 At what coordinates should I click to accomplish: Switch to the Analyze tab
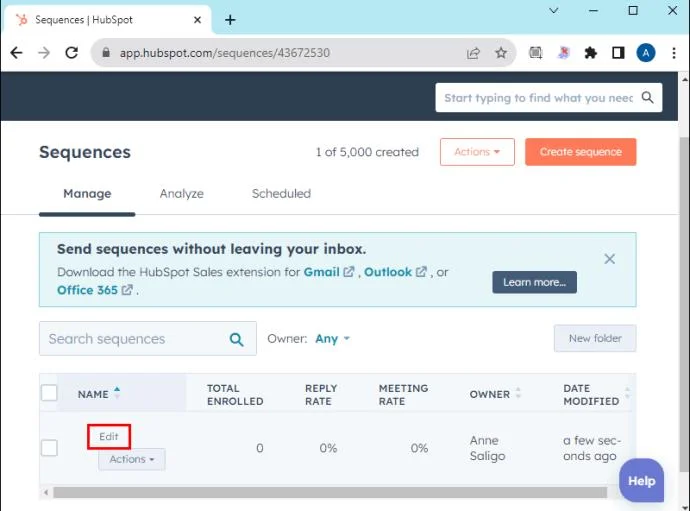click(x=182, y=194)
